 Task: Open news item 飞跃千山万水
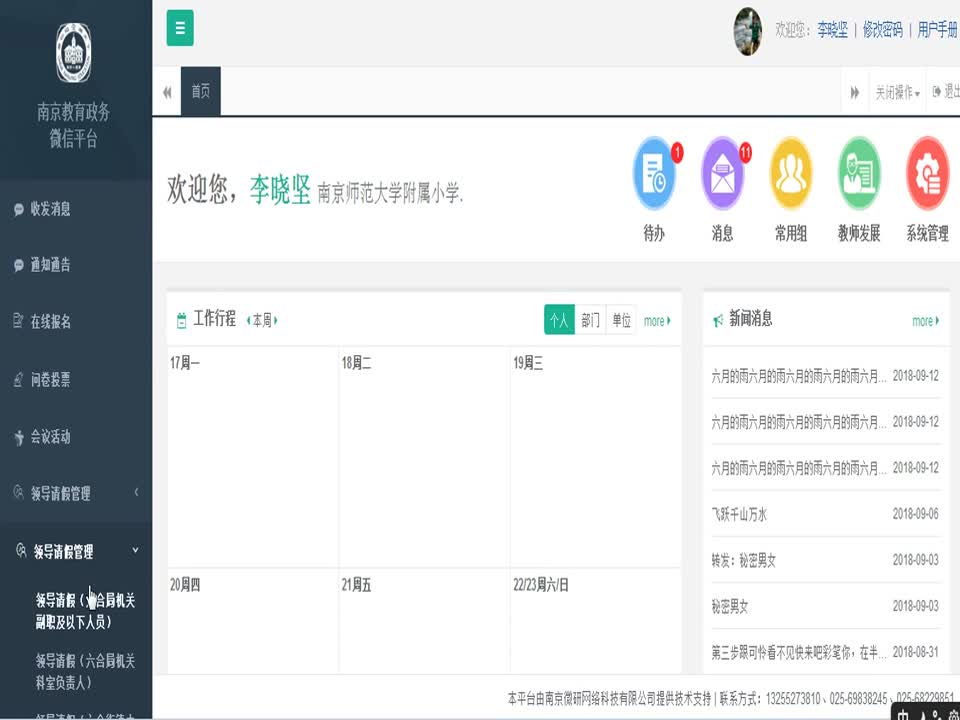click(x=739, y=514)
